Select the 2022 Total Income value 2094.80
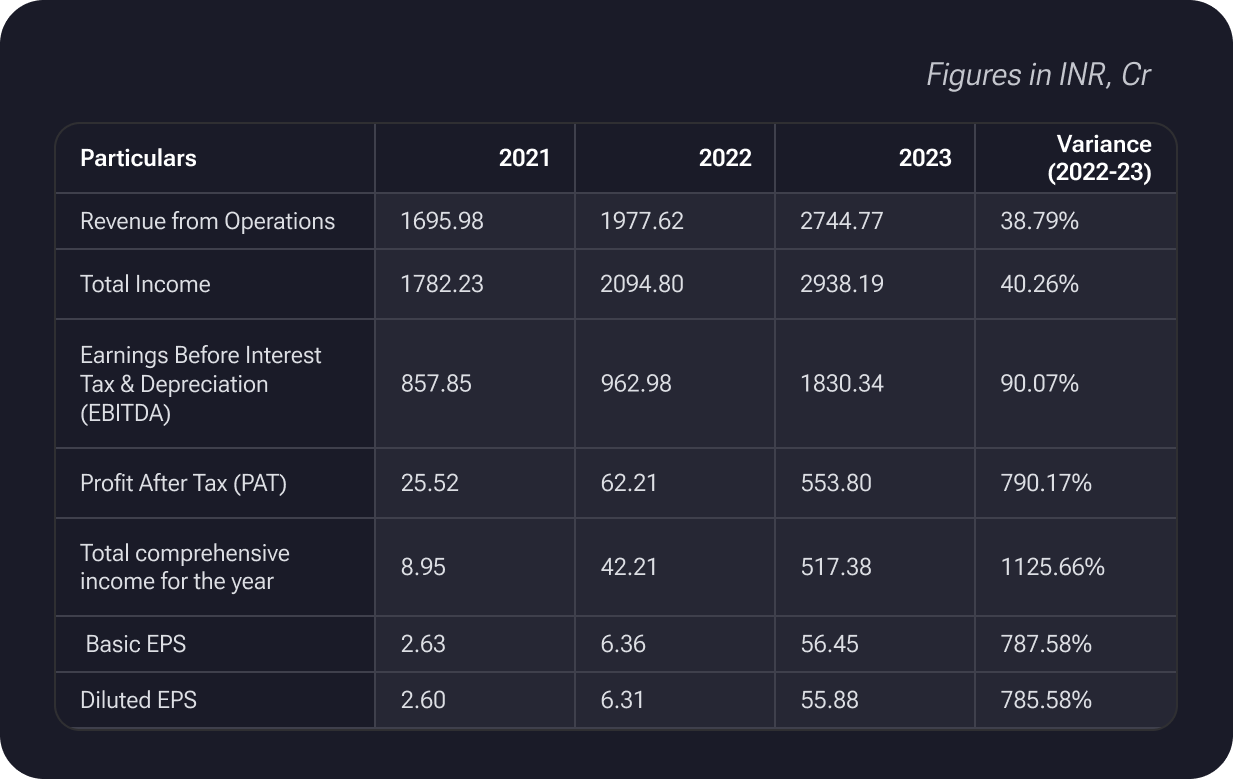 point(641,284)
